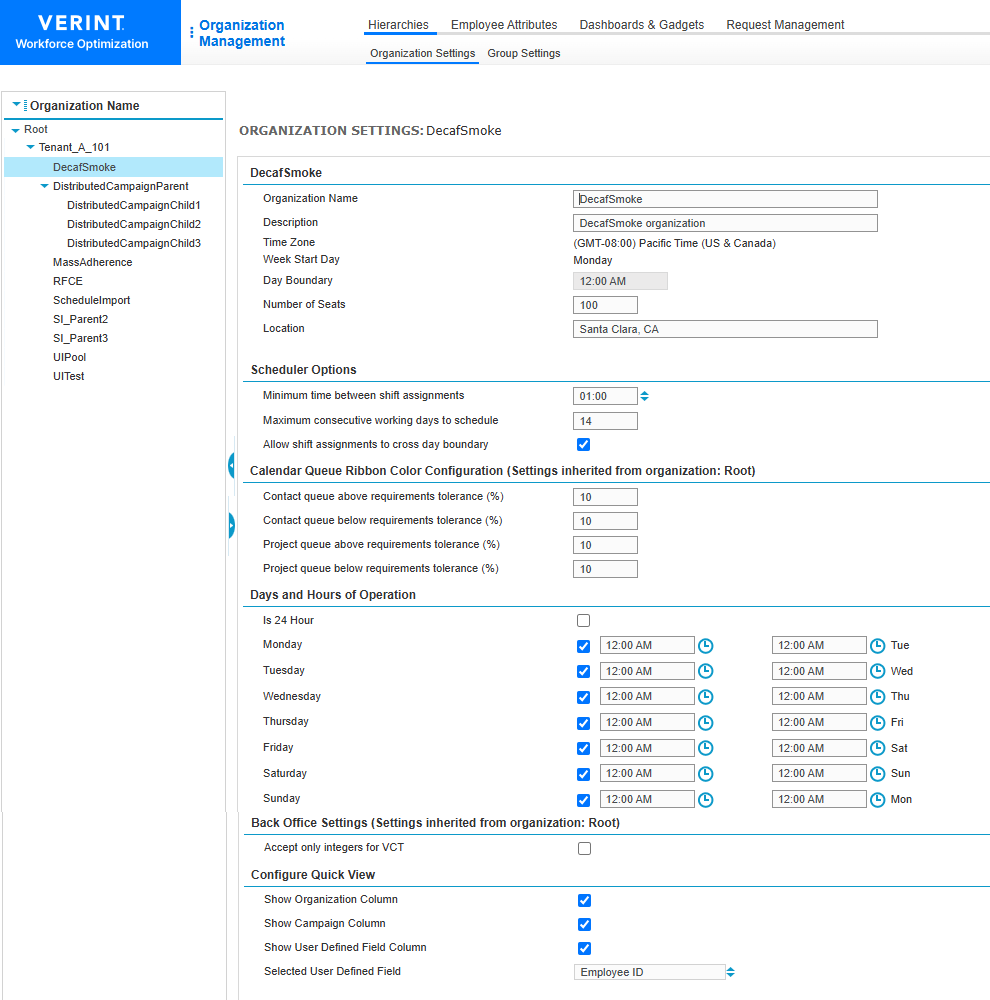Open the Group Settings tab
Image resolution: width=990 pixels, height=1000 pixels.
pyautogui.click(x=523, y=52)
